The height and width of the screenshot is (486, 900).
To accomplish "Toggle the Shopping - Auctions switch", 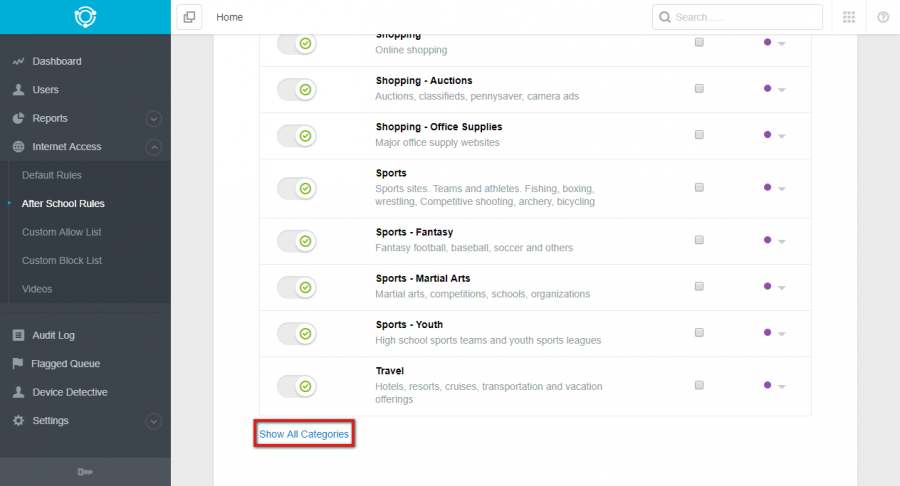I will 297,90.
